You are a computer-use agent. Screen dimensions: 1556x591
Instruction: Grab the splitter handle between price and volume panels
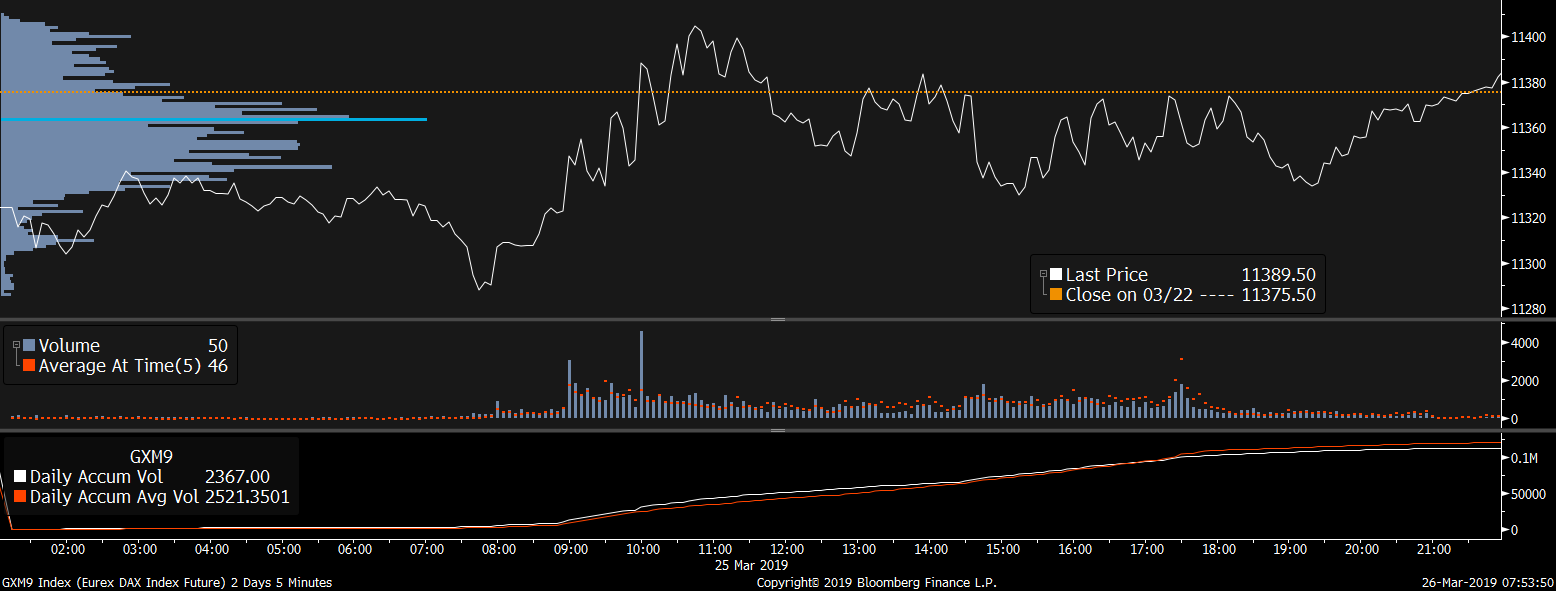pyautogui.click(x=777, y=320)
